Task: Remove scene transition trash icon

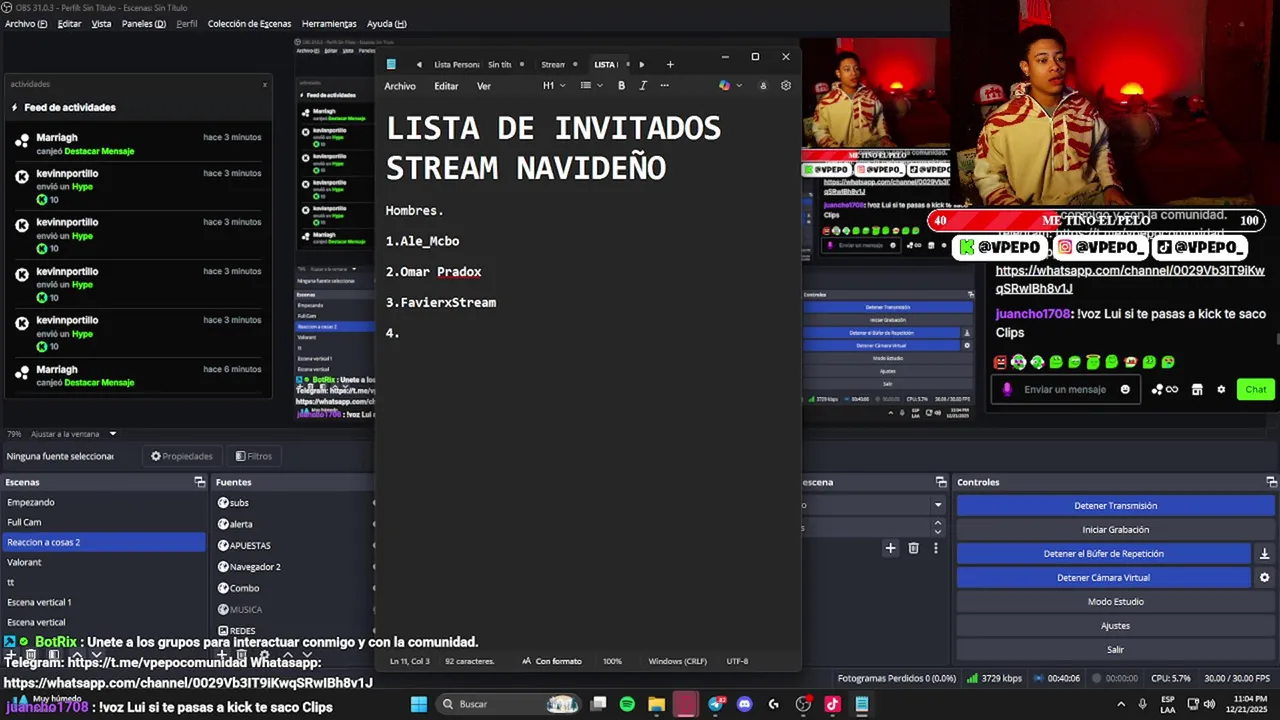Action: coord(913,548)
